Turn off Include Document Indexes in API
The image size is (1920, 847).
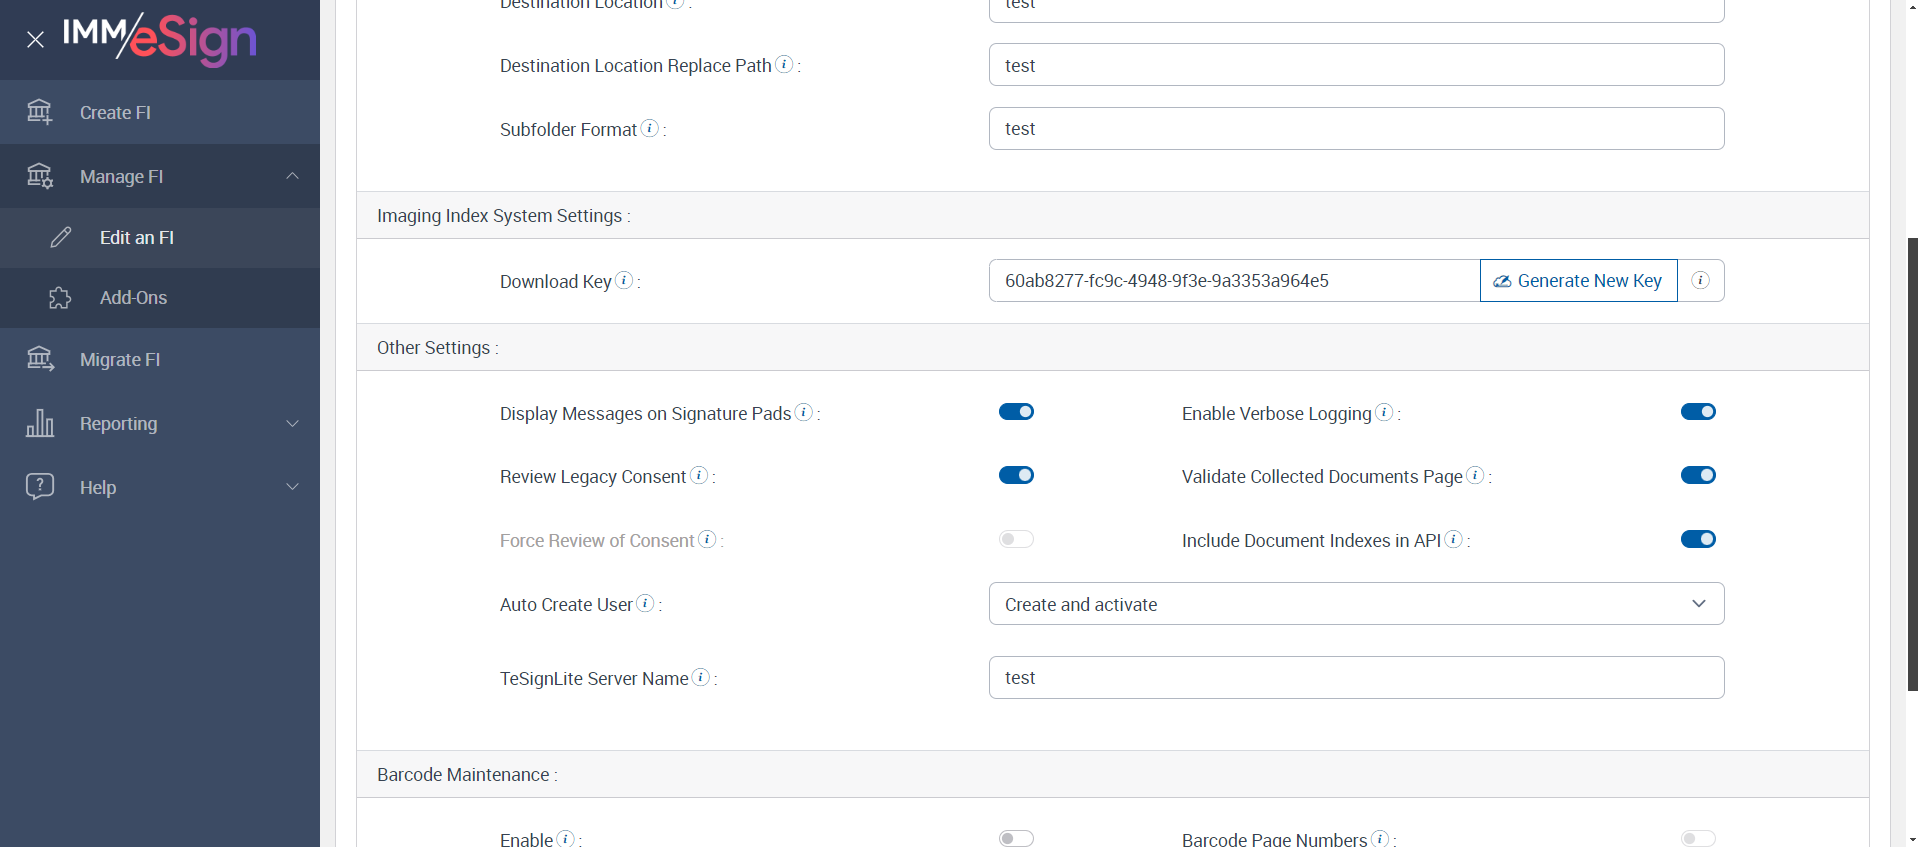[1698, 539]
